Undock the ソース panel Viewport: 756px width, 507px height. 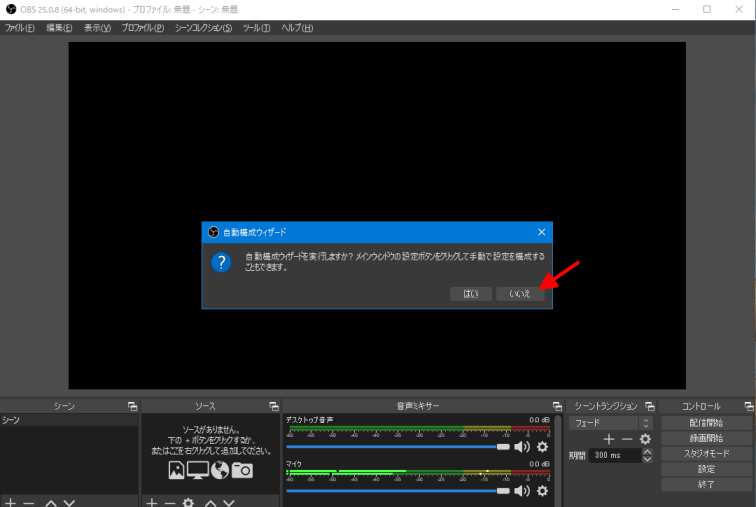(x=273, y=406)
